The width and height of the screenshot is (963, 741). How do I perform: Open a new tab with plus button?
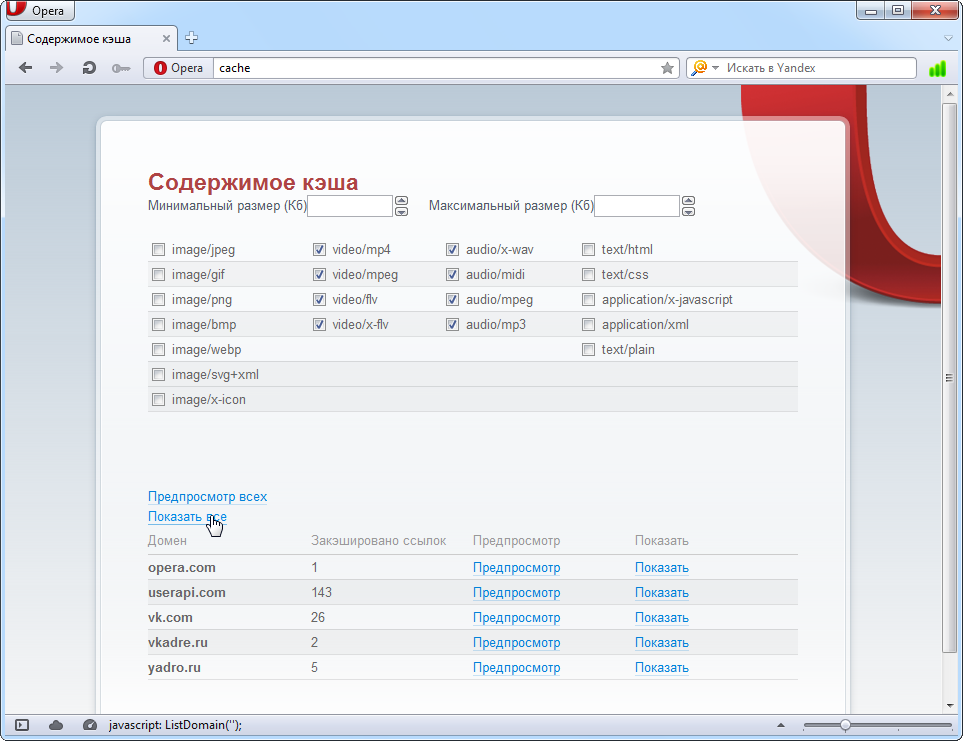point(192,38)
